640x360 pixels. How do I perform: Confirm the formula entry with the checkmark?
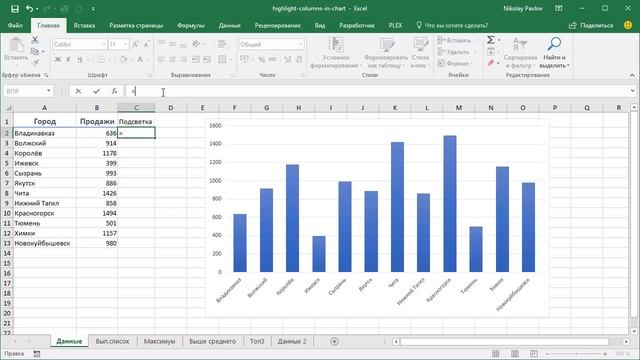coord(96,91)
